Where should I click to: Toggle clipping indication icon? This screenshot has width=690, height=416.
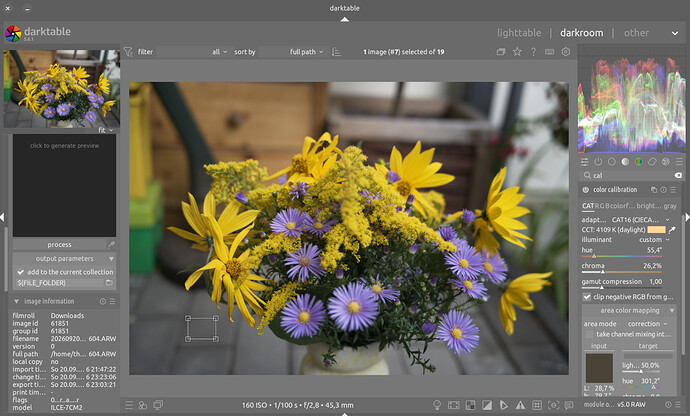point(487,405)
